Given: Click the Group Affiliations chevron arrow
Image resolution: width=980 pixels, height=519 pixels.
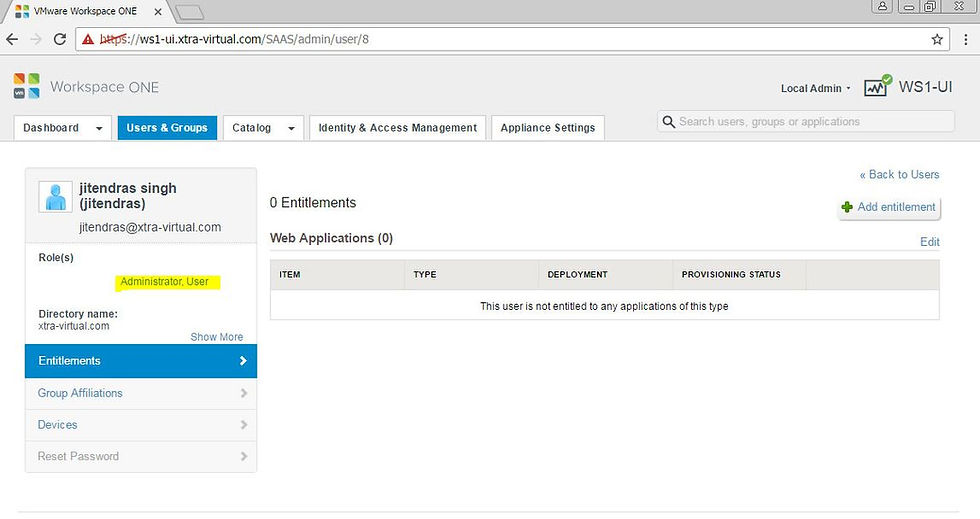Looking at the screenshot, I should point(244,393).
